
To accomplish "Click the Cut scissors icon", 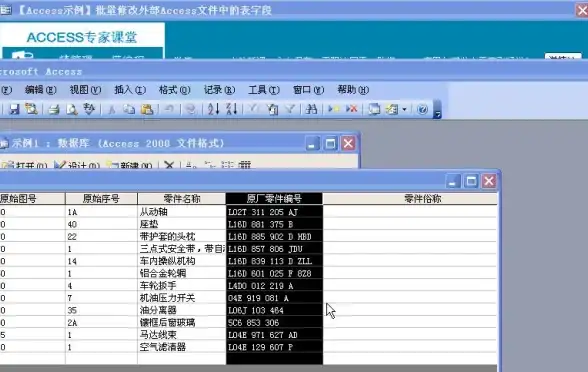I will 111,109.
